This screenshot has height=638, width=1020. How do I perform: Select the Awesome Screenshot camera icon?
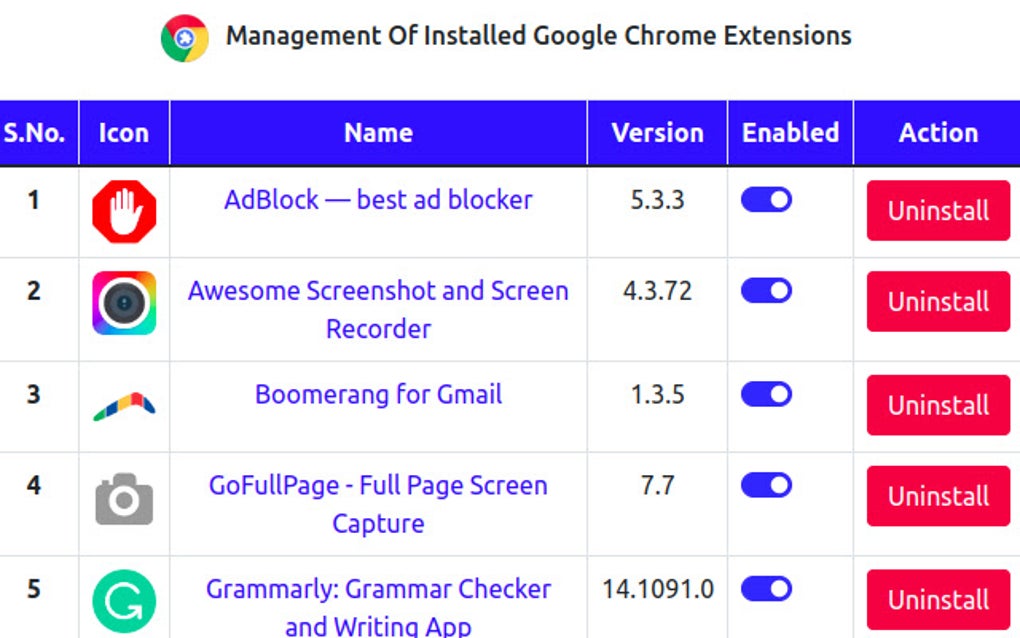[123, 302]
